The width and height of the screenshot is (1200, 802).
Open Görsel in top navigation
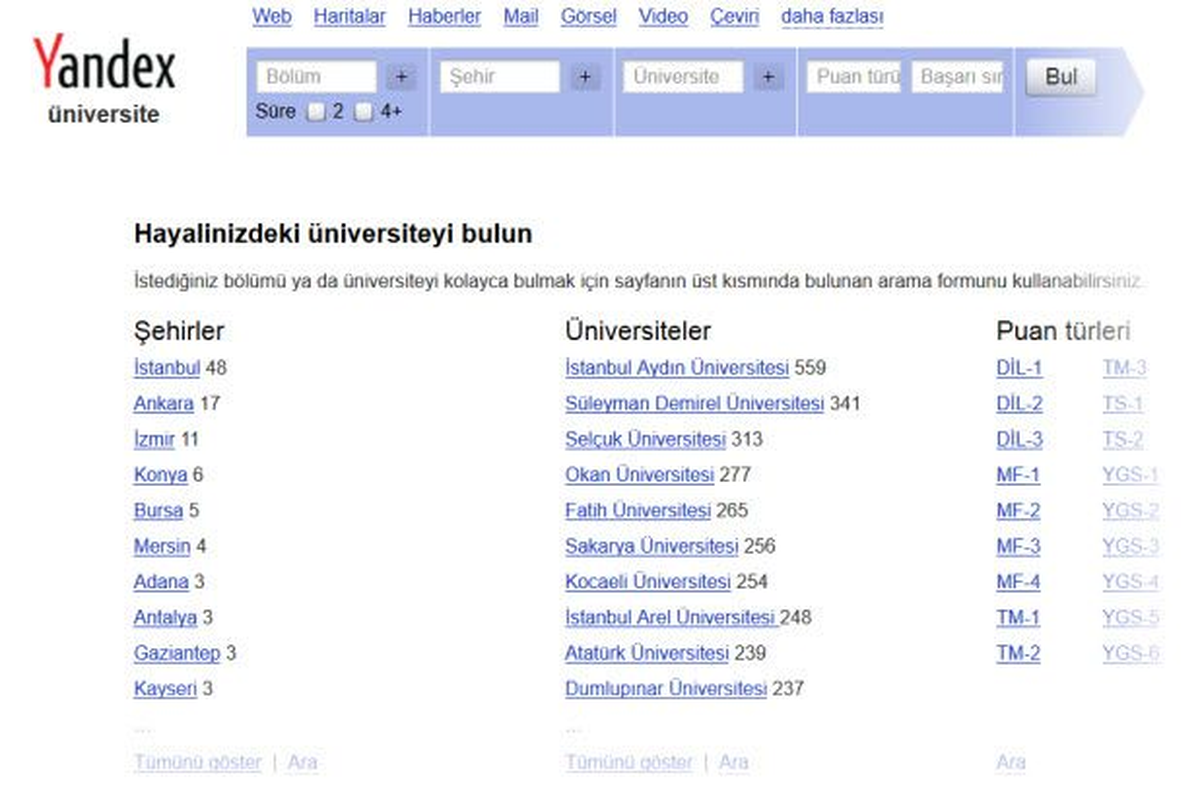[589, 17]
